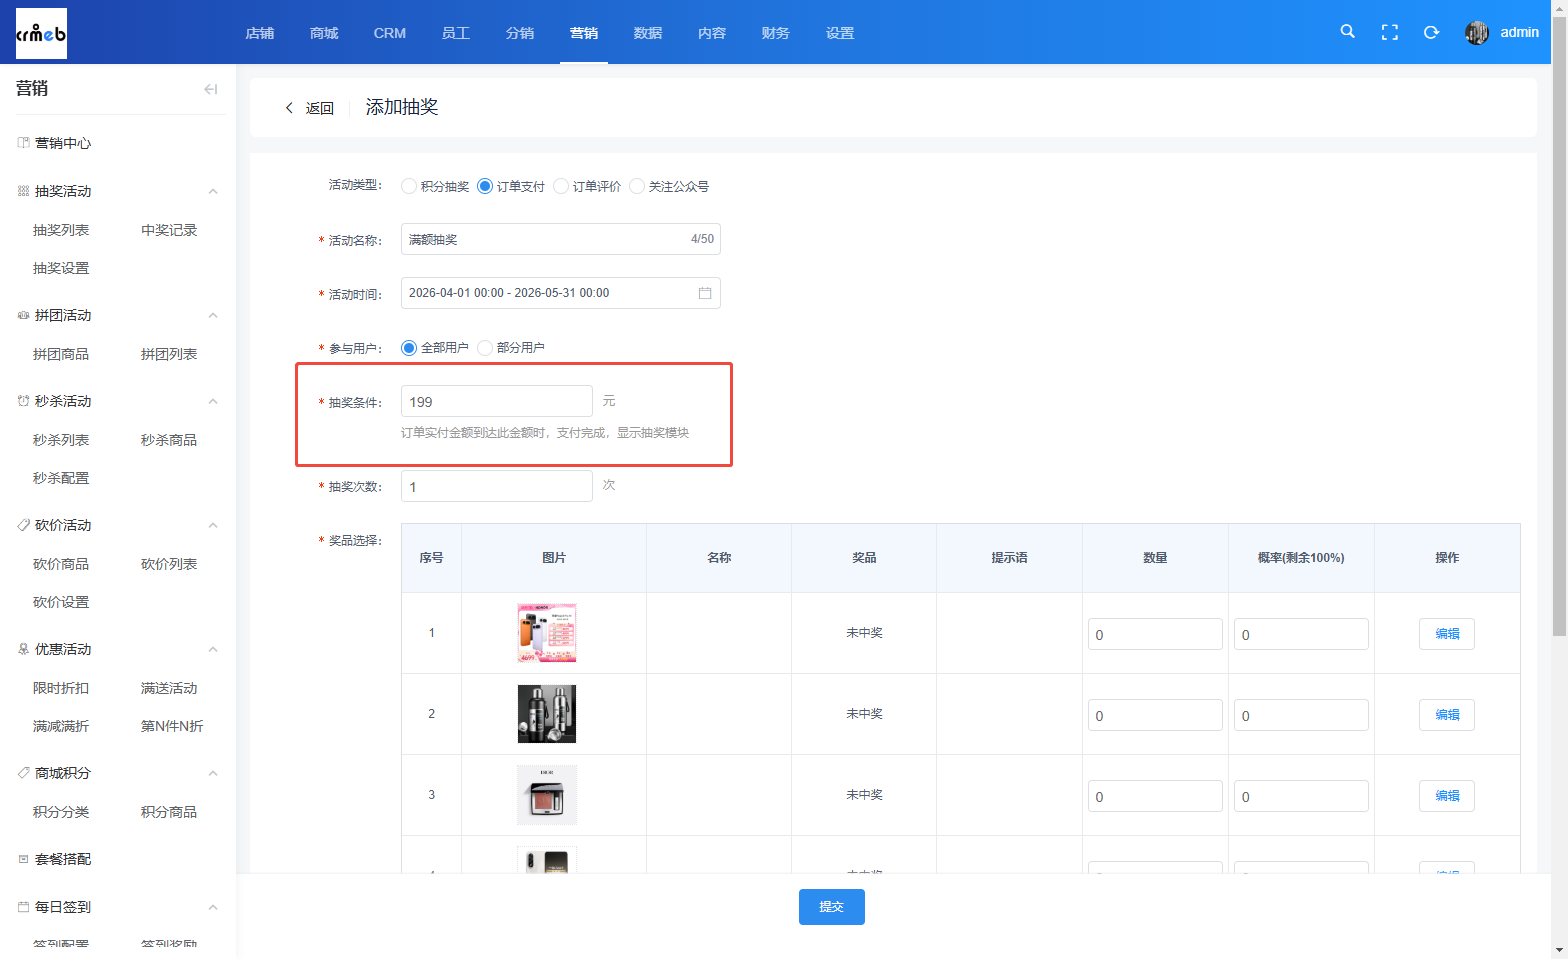1568x959 pixels.
Task: Collapse the 抽奖活动 sidebar group
Action: [213, 191]
